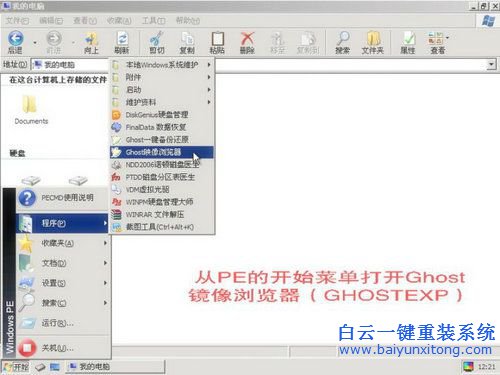
Task: Click the 剪切 scissors icon
Action: click(157, 42)
